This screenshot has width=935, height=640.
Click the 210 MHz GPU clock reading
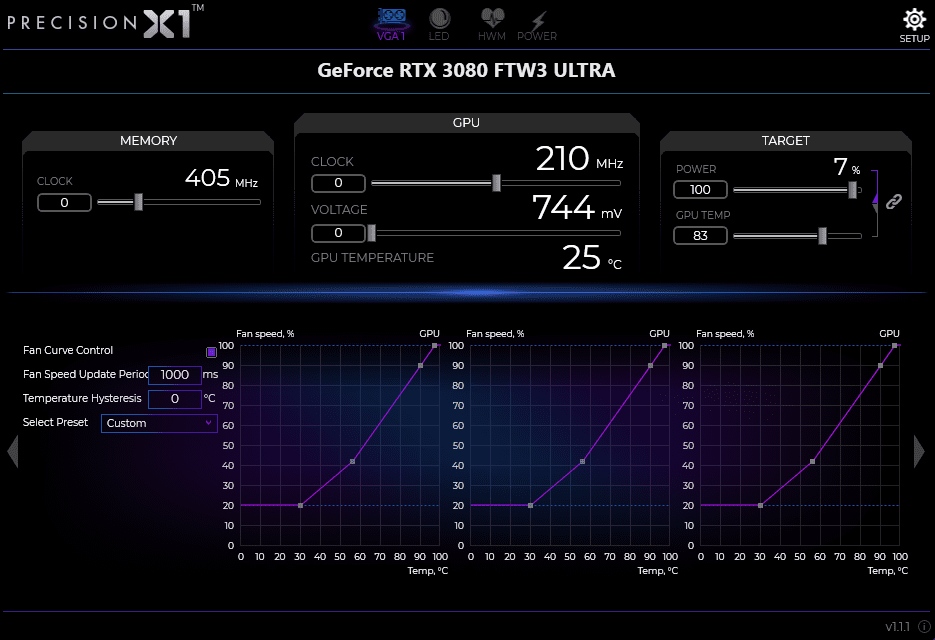point(579,159)
